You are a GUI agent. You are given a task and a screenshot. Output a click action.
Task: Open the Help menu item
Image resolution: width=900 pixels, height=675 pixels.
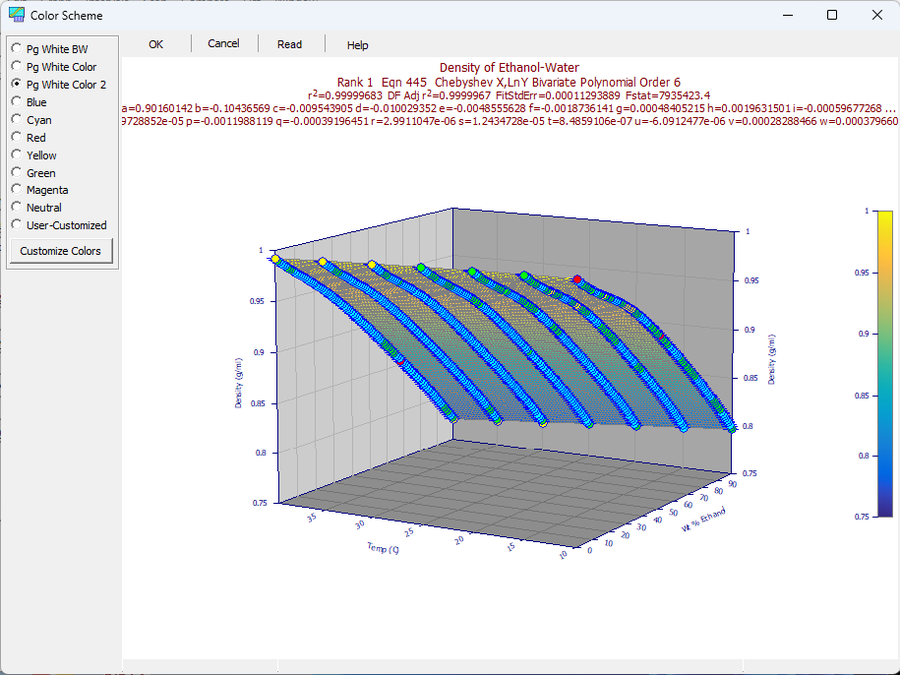[x=357, y=45]
